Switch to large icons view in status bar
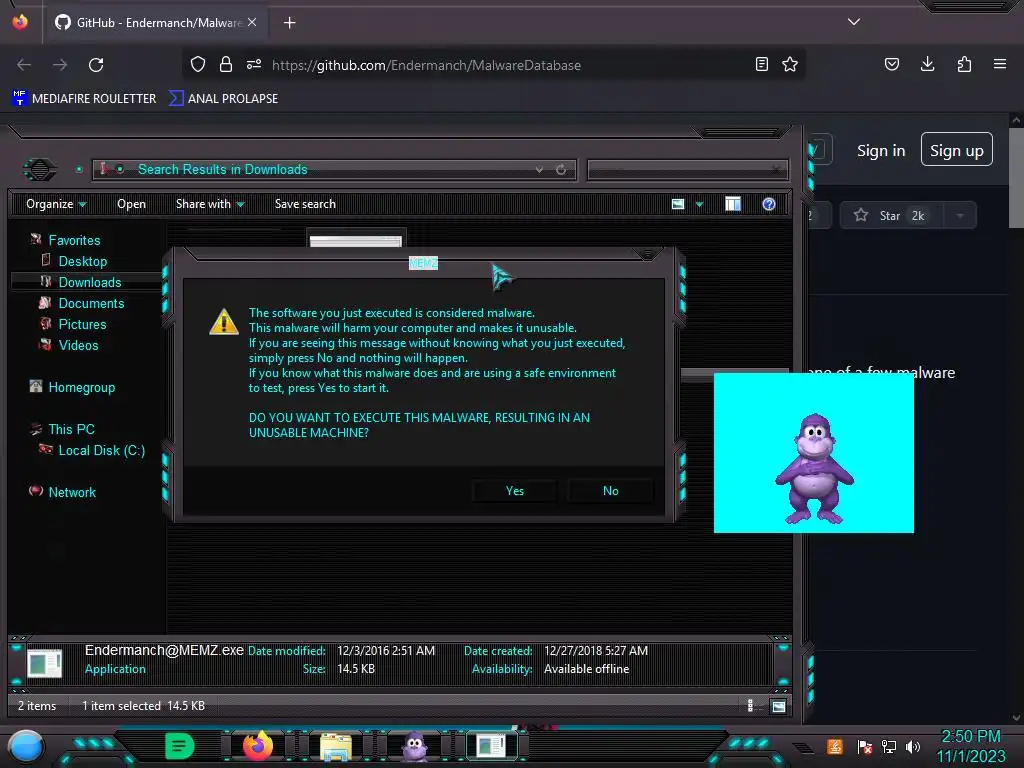The width and height of the screenshot is (1024, 768). click(x=778, y=706)
